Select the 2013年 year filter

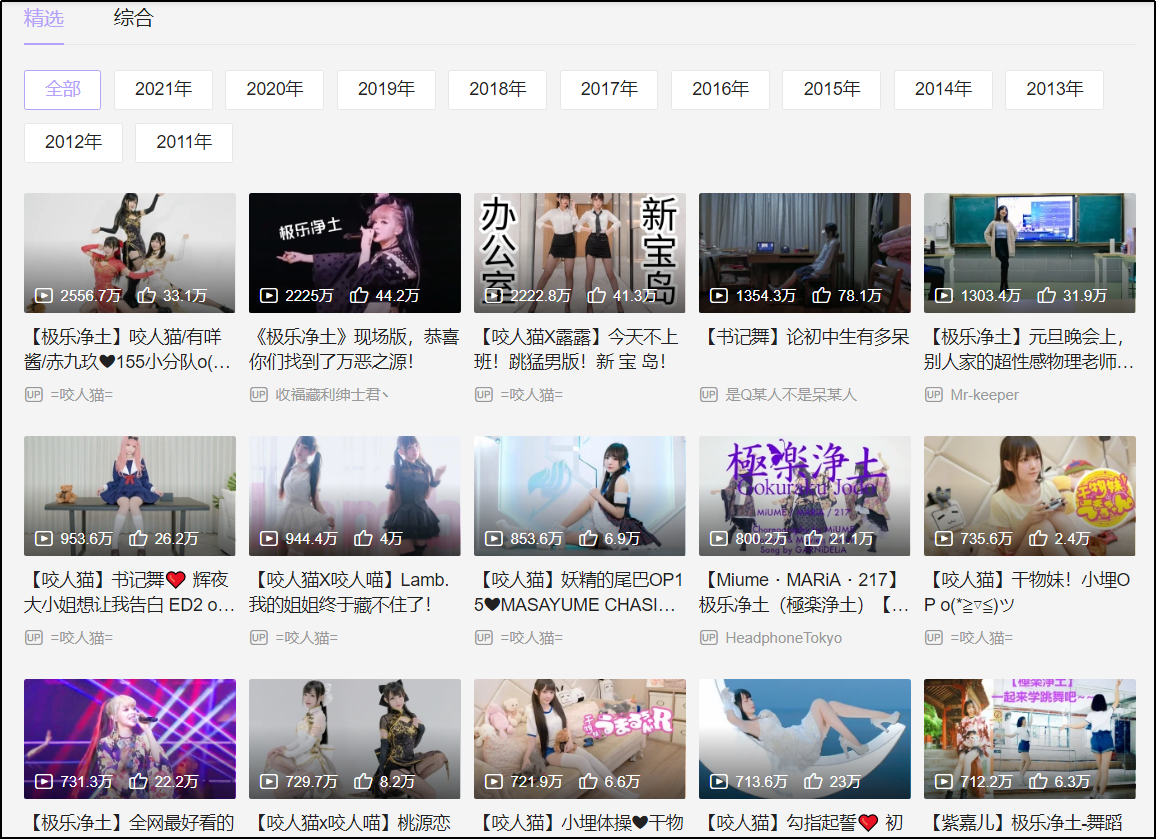[1054, 90]
